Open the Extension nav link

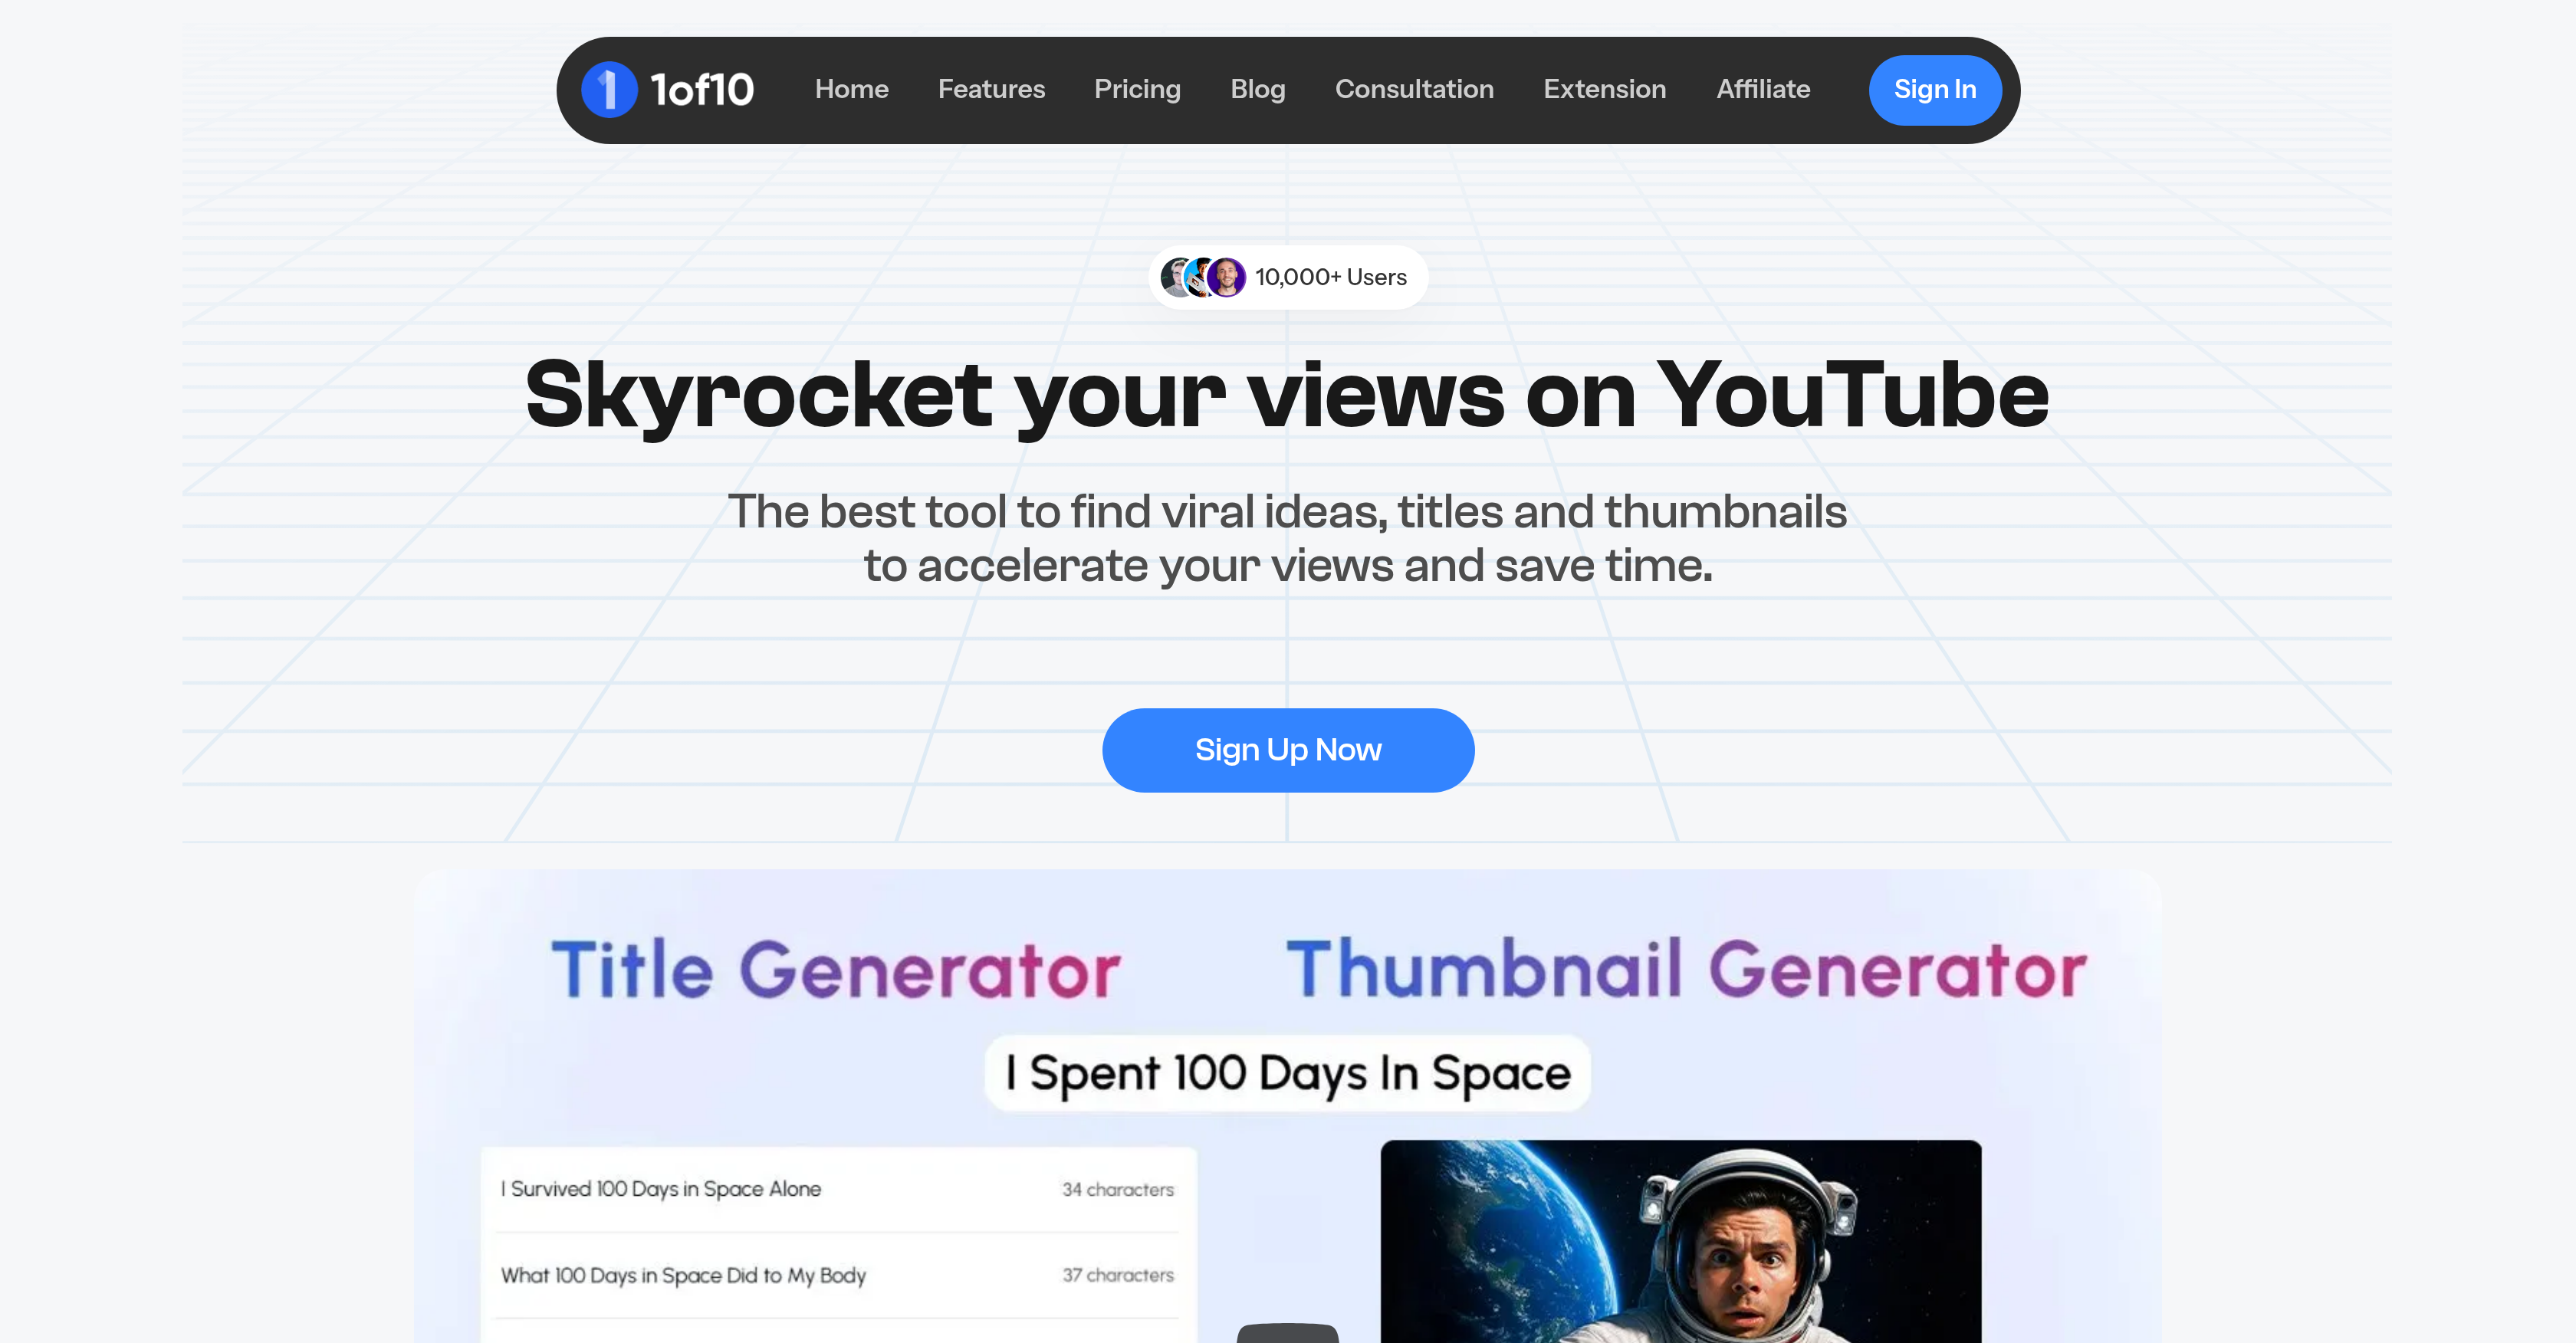[1604, 90]
